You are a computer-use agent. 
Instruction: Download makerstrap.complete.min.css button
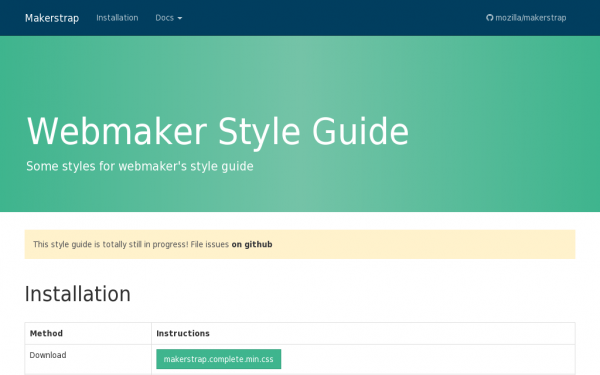[x=218, y=359]
